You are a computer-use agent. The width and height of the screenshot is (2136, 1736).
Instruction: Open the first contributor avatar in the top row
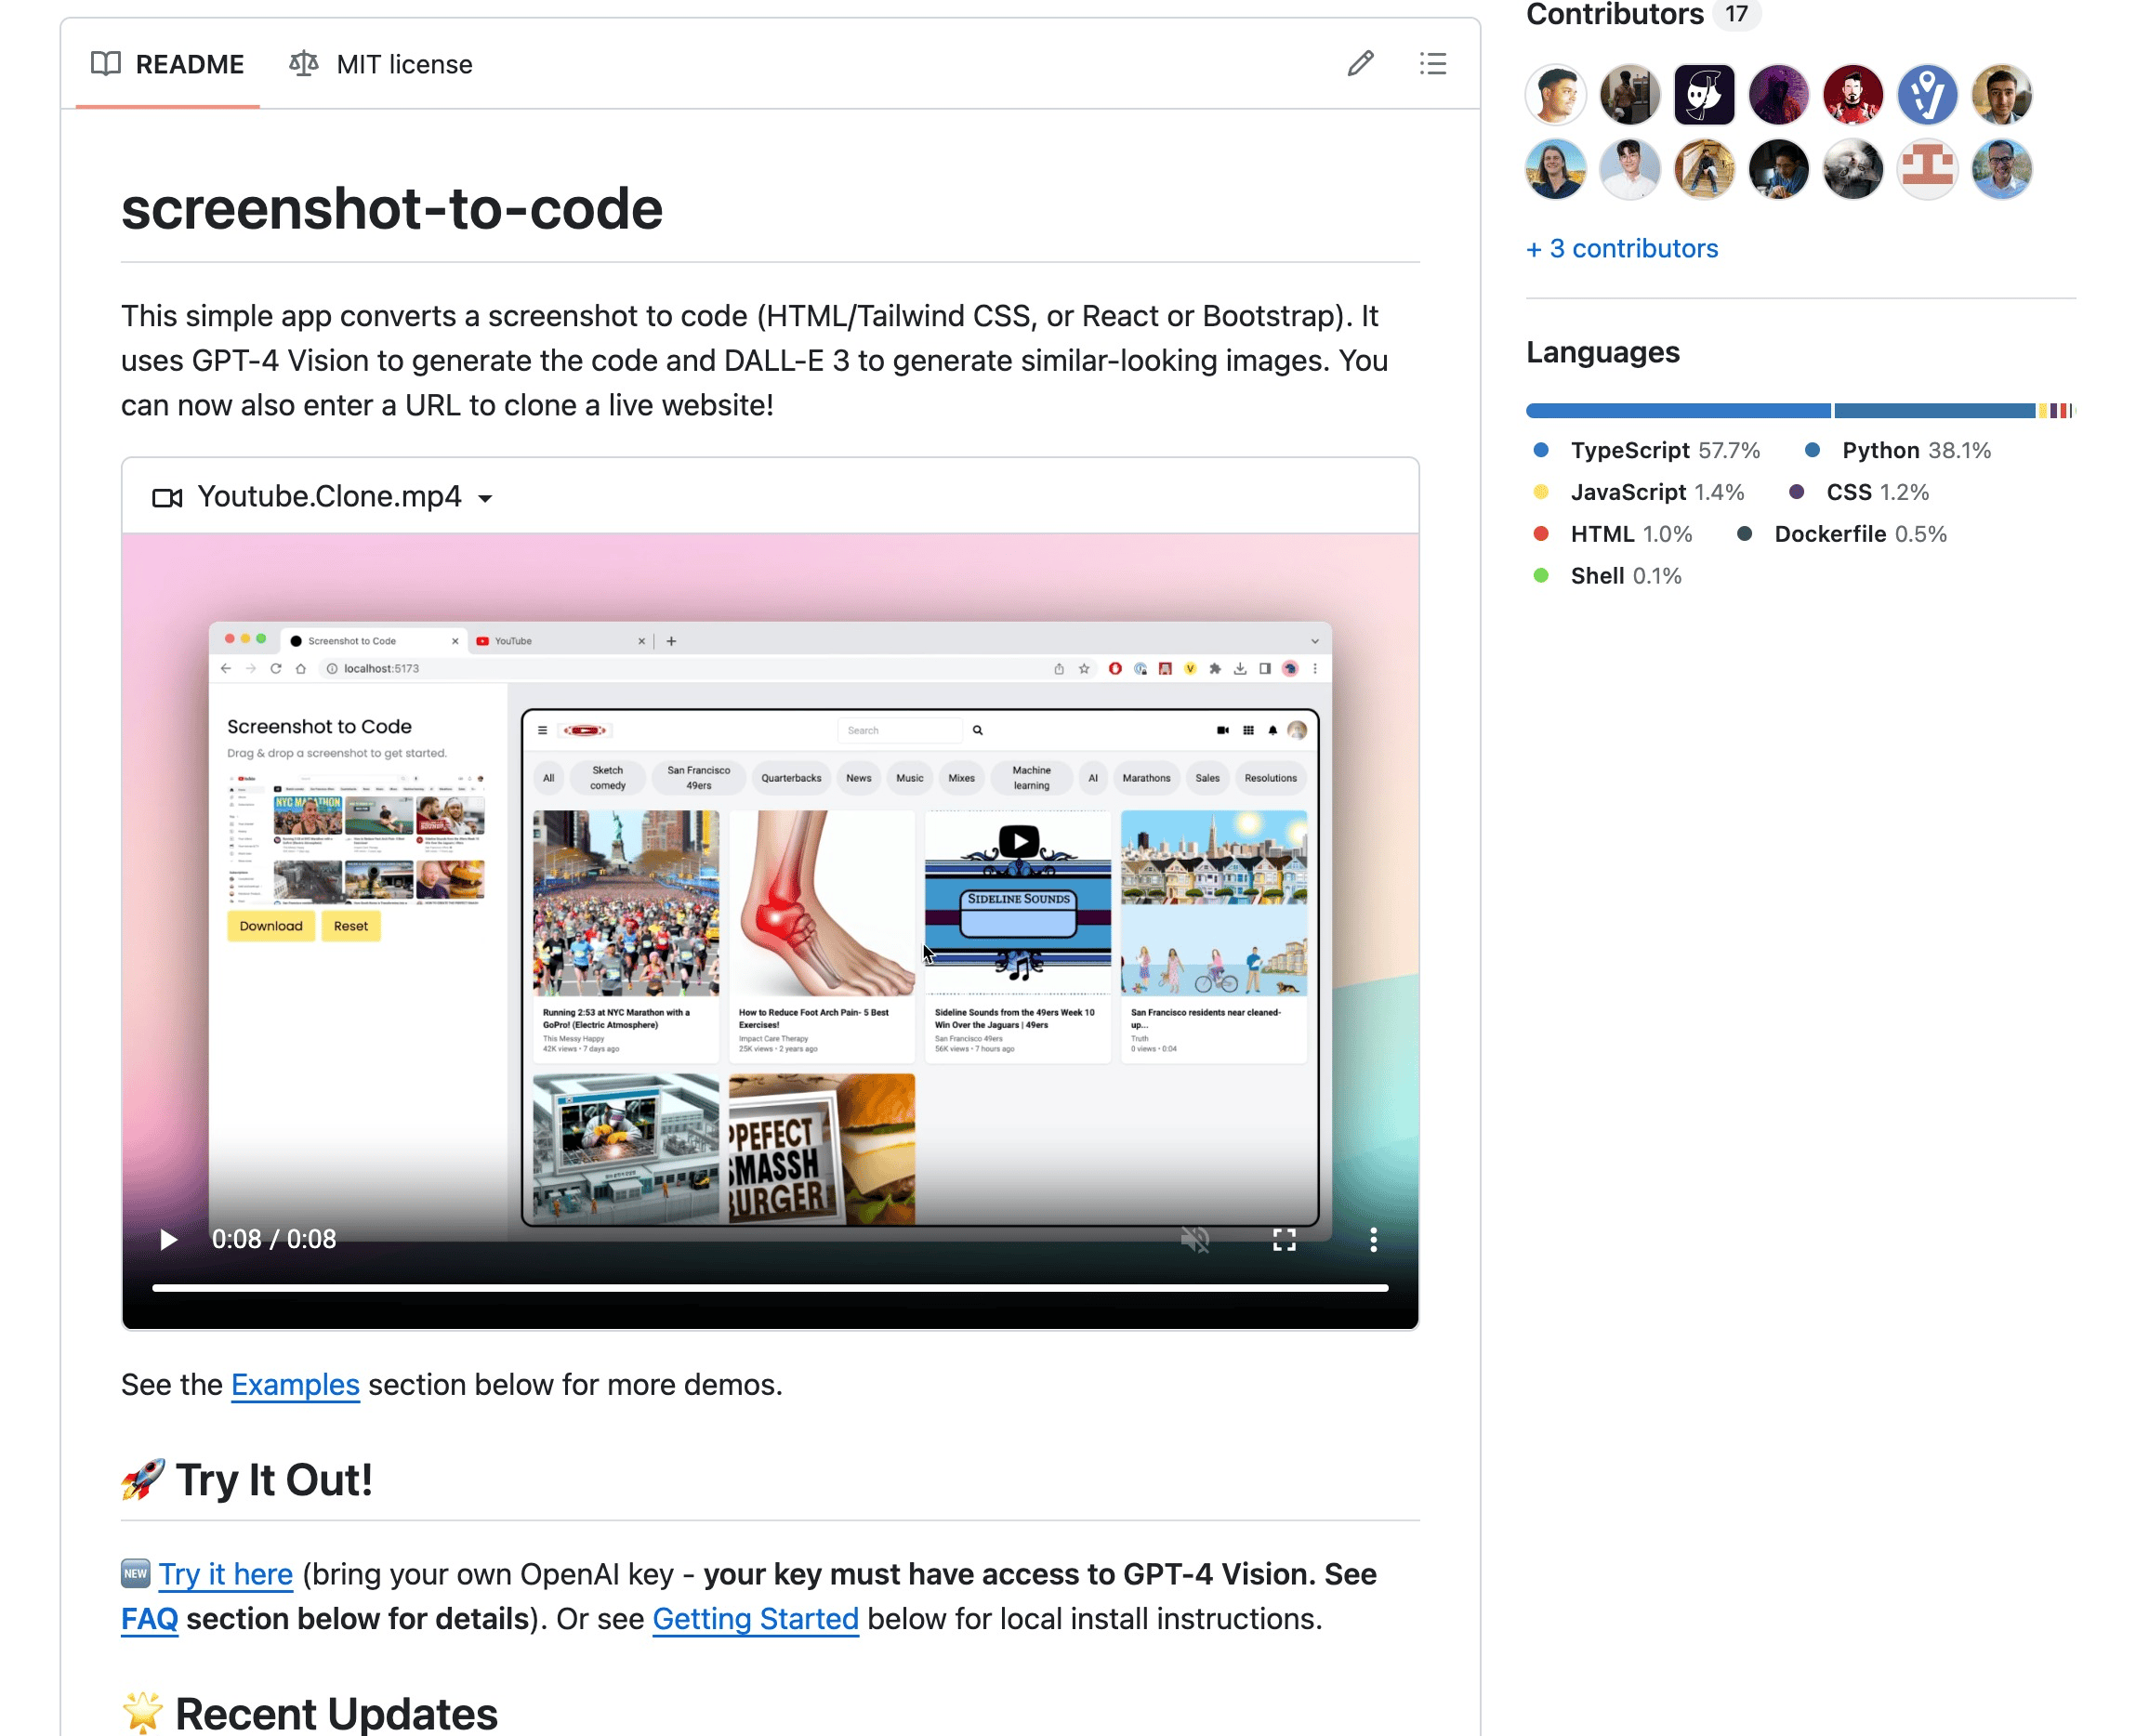point(1556,95)
